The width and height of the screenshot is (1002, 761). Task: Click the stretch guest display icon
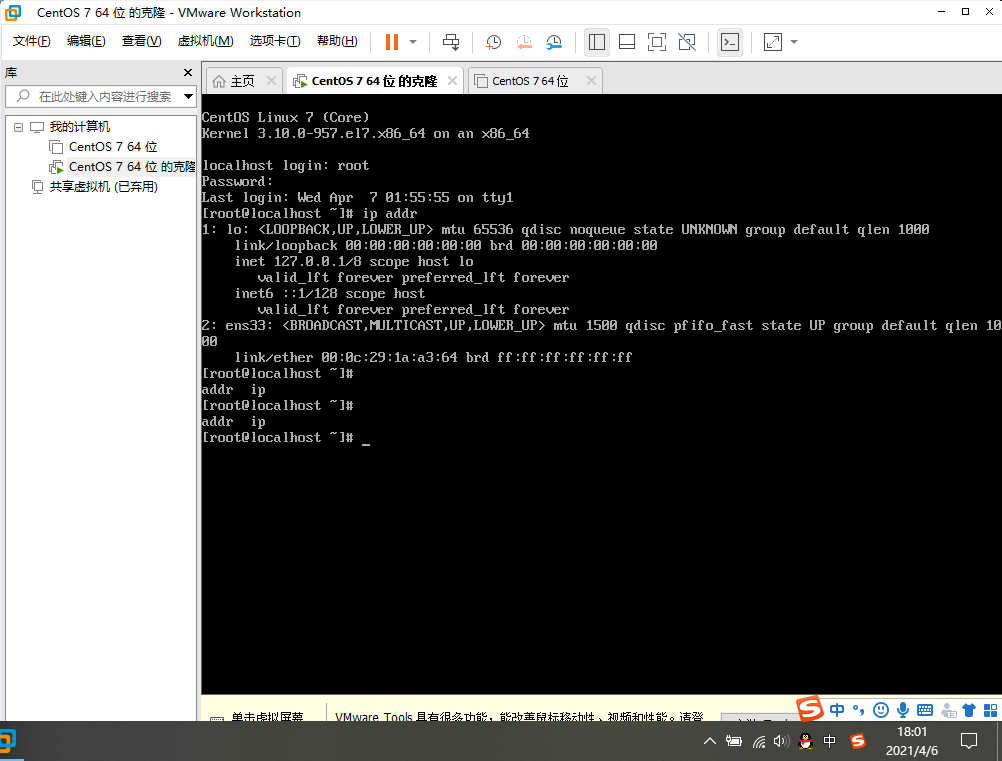pos(773,42)
